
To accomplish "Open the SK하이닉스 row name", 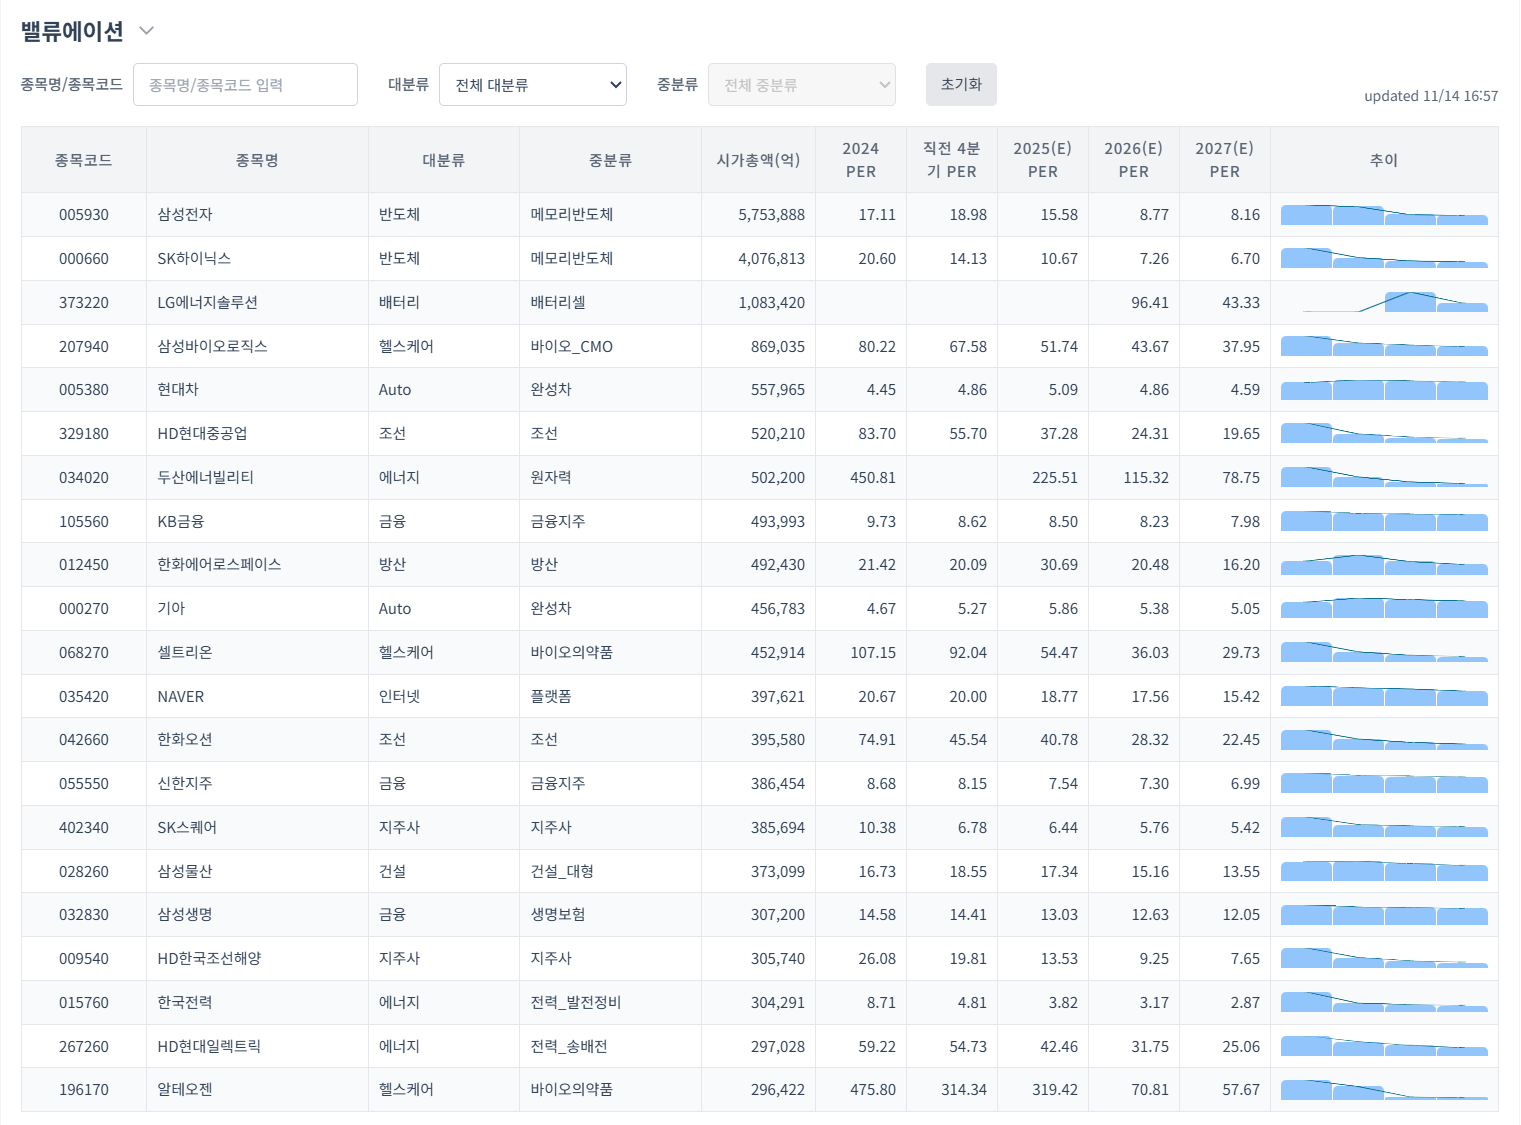I will [x=194, y=259].
